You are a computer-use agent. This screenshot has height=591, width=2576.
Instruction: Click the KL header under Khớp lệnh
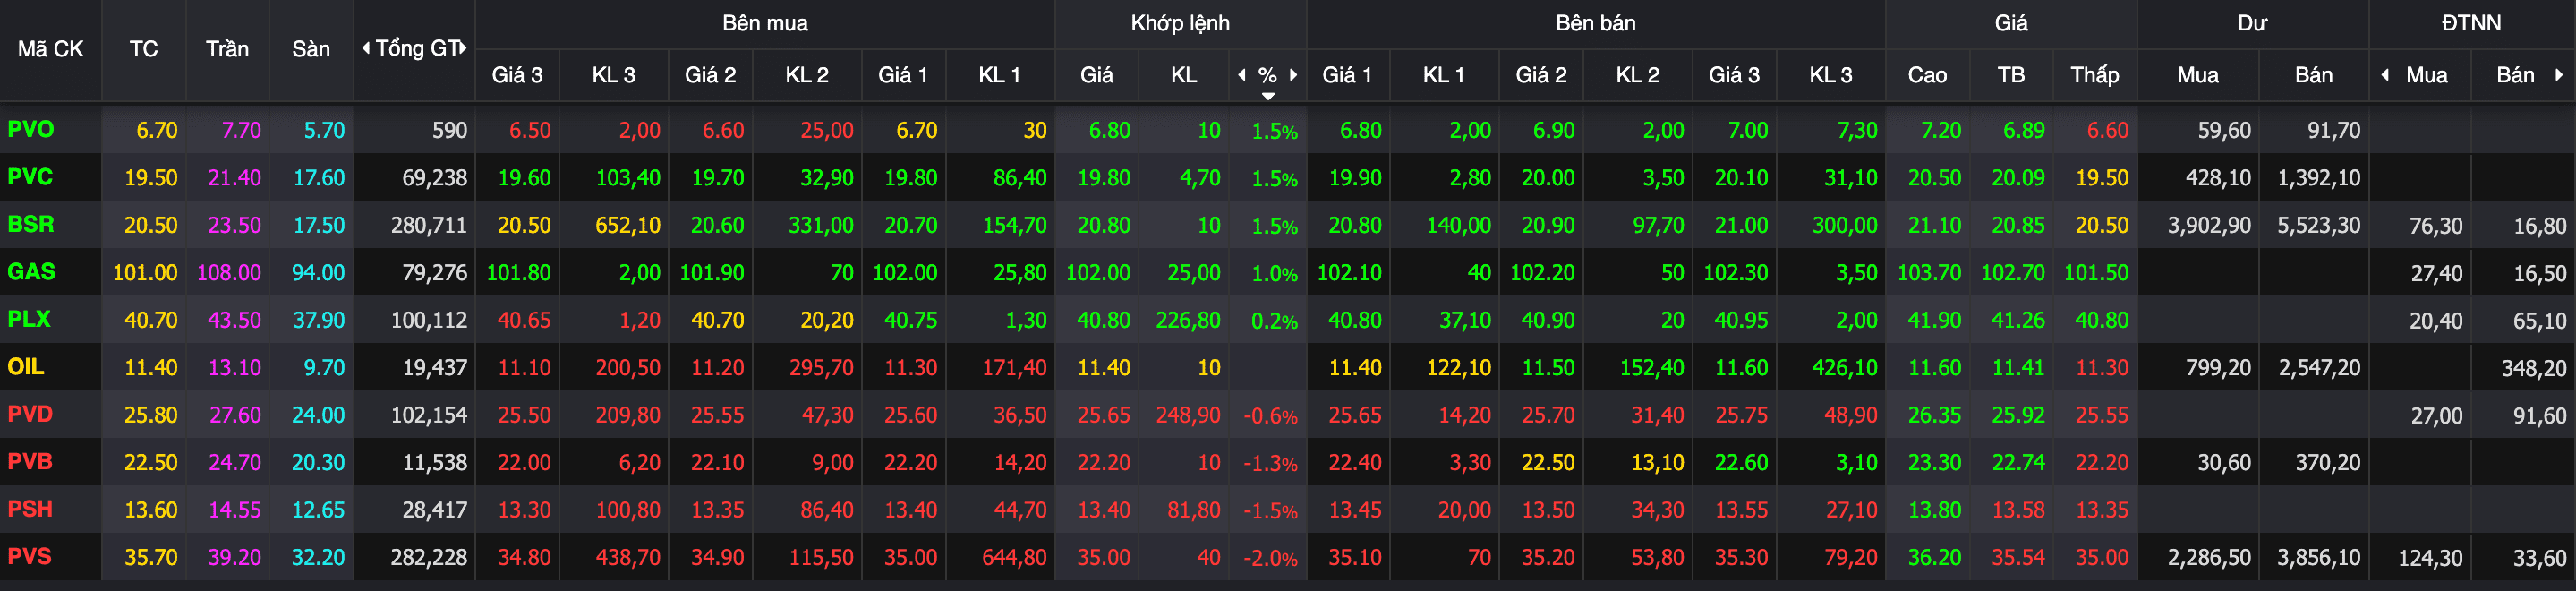click(1184, 75)
